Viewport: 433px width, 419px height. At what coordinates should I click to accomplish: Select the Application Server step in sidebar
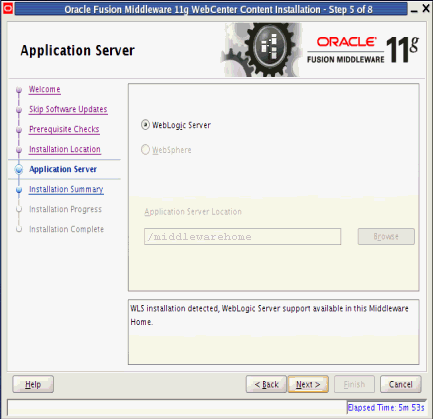(x=63, y=169)
